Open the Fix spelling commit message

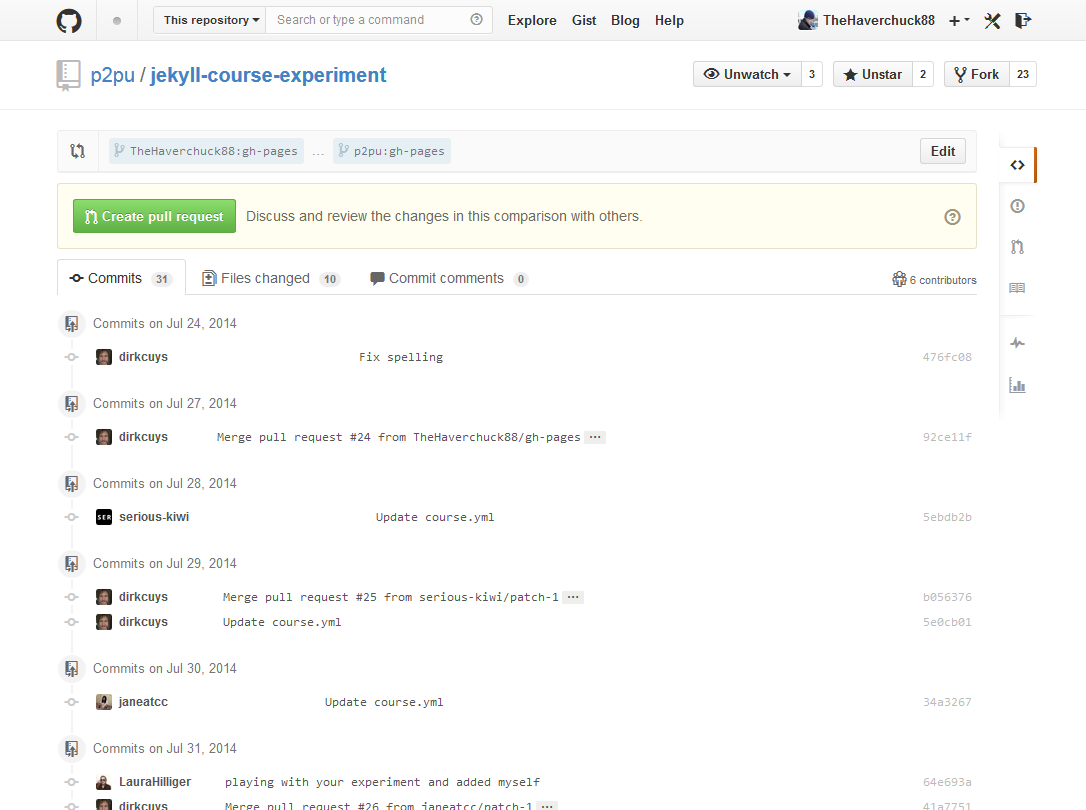401,357
